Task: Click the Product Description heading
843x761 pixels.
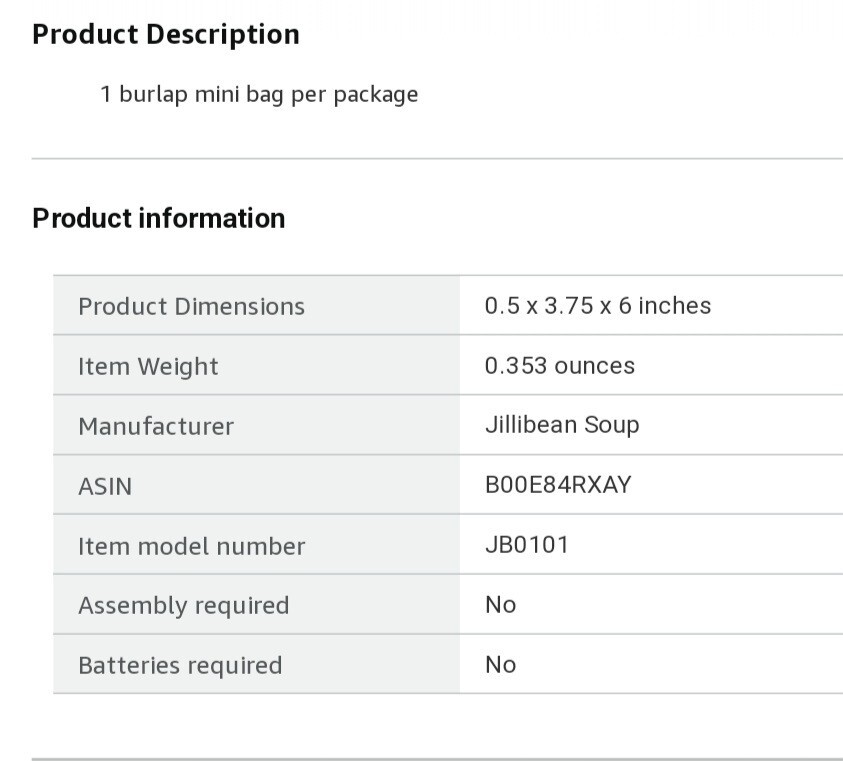Action: [x=165, y=34]
